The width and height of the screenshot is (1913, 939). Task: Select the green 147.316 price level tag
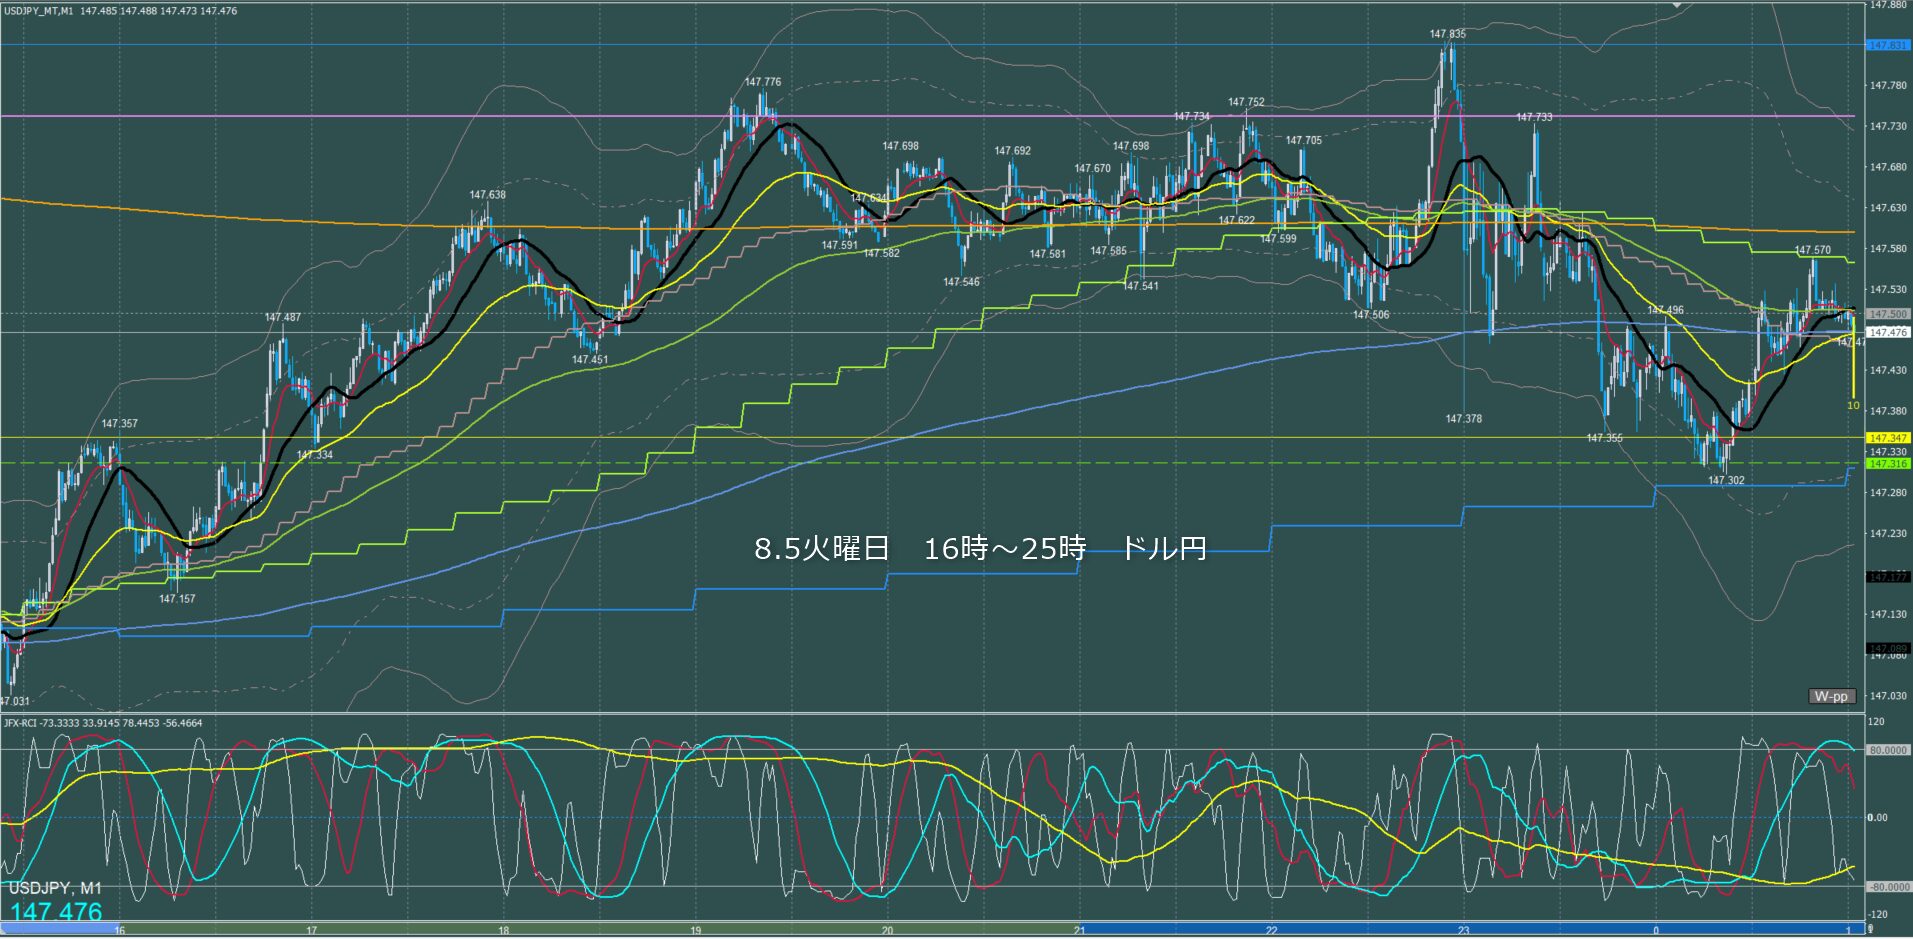[1888, 464]
